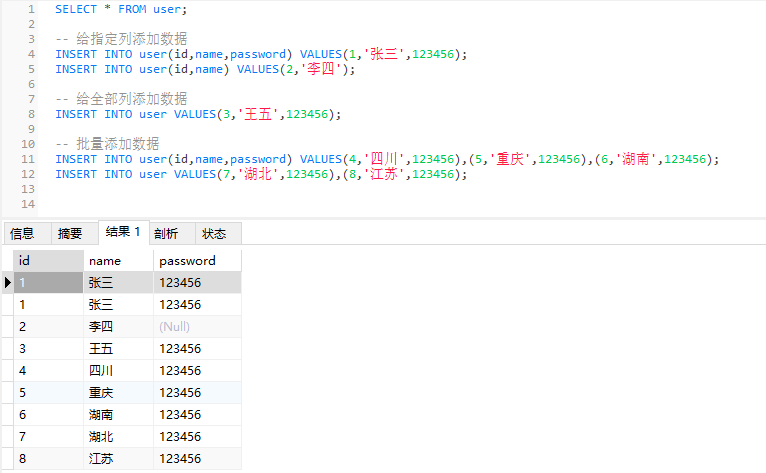The image size is (766, 473).
Task: Click '四川' string on line 11
Action: tap(383, 159)
